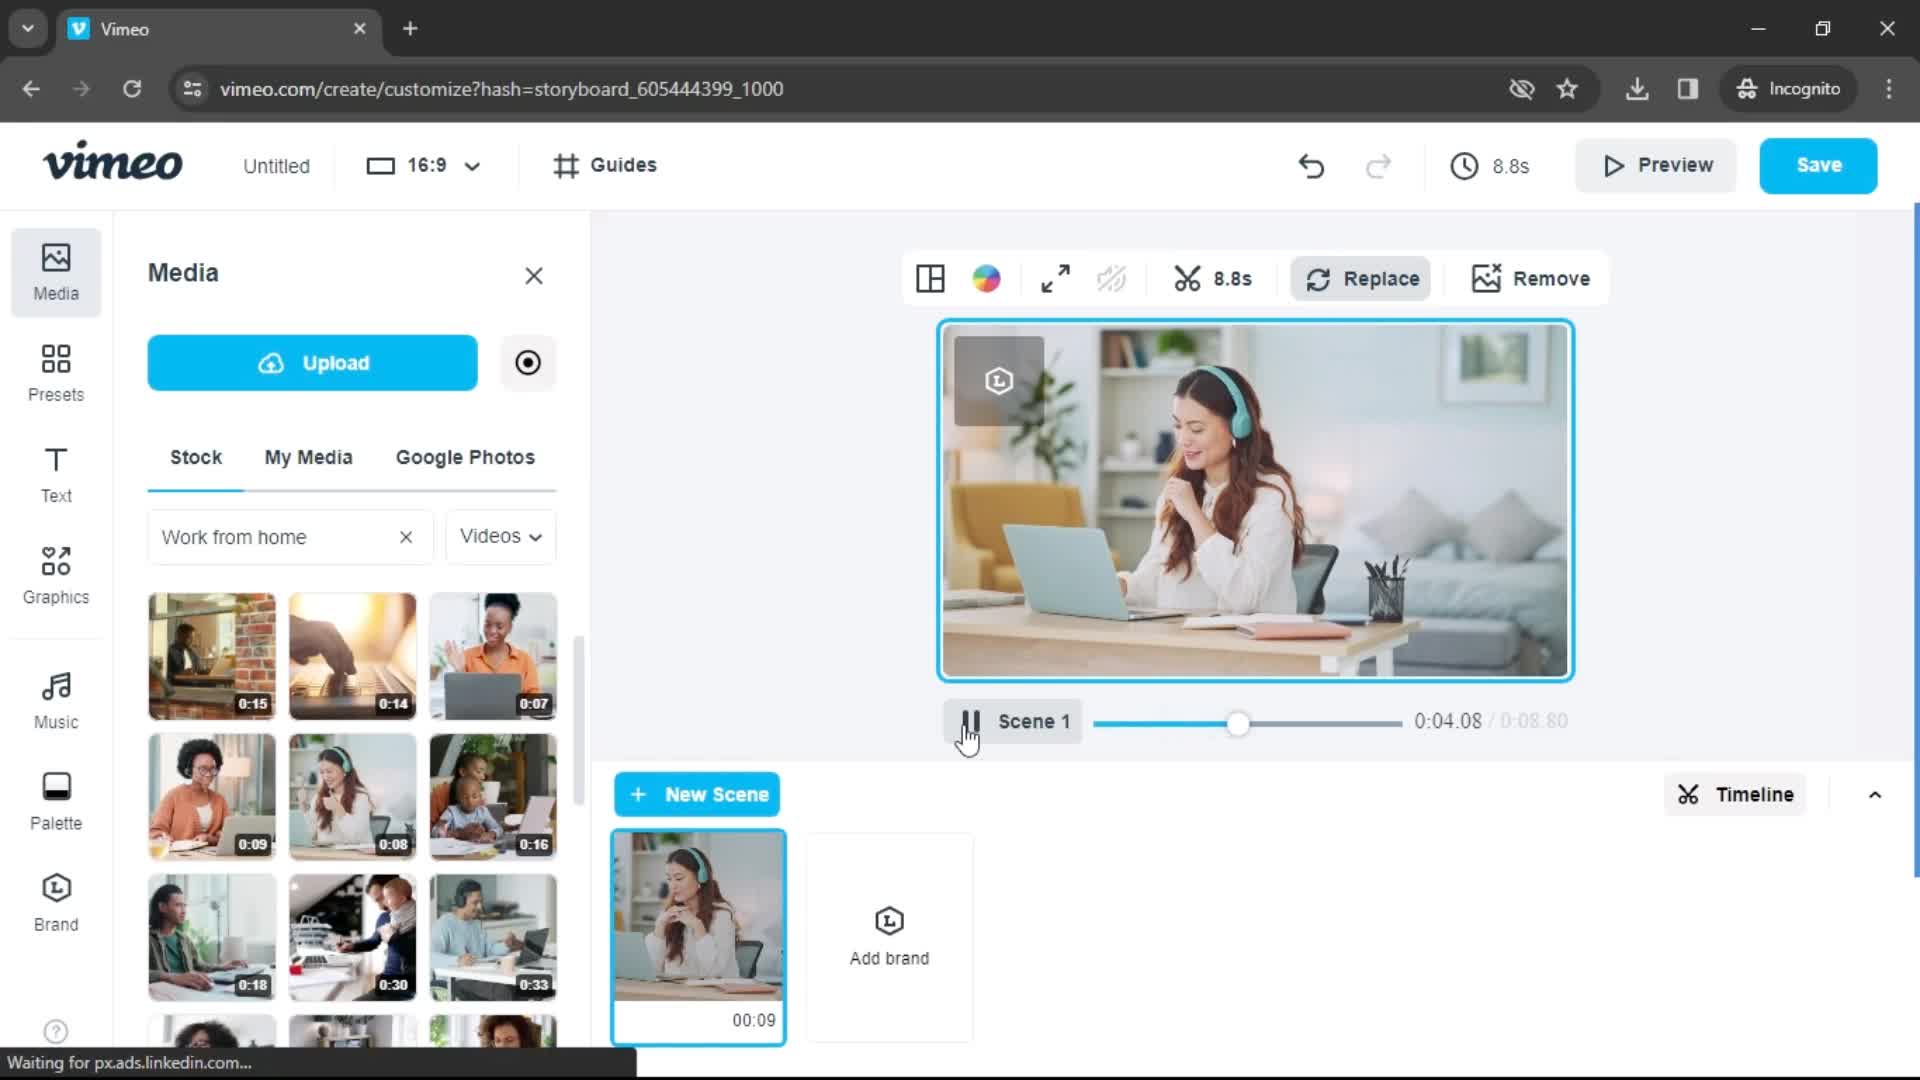The height and width of the screenshot is (1080, 1920).
Task: Toggle the scene pause button
Action: click(969, 721)
